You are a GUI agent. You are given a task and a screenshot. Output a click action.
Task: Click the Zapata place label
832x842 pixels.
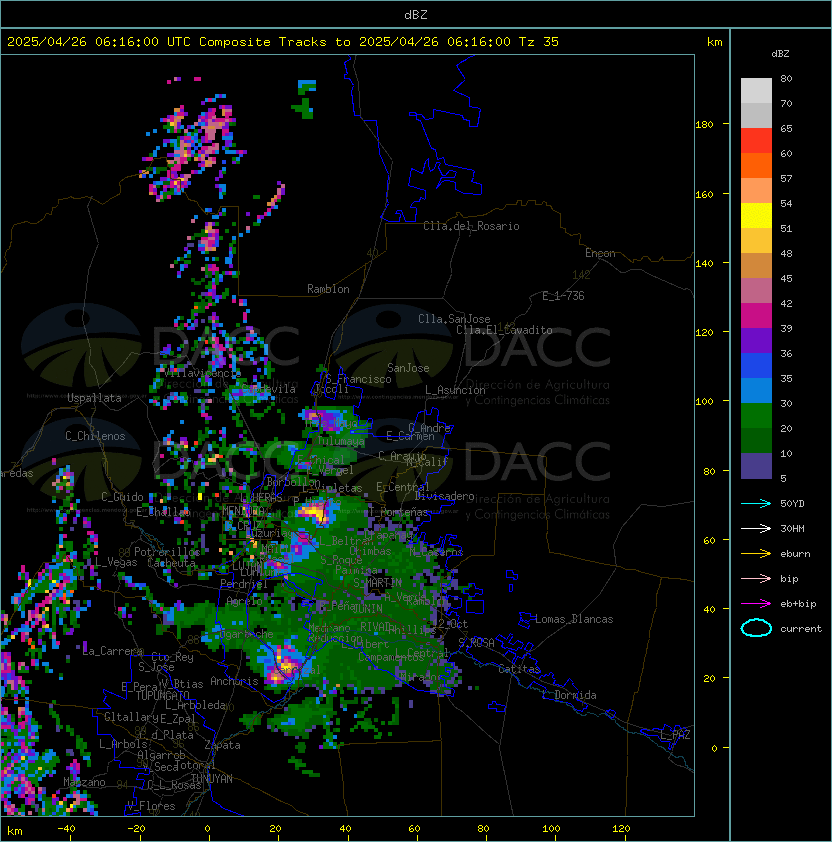(x=222, y=745)
